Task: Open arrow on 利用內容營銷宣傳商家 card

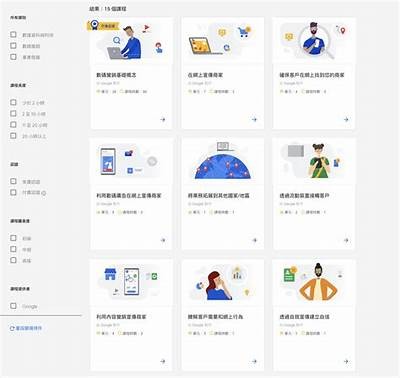Action: pos(163,361)
